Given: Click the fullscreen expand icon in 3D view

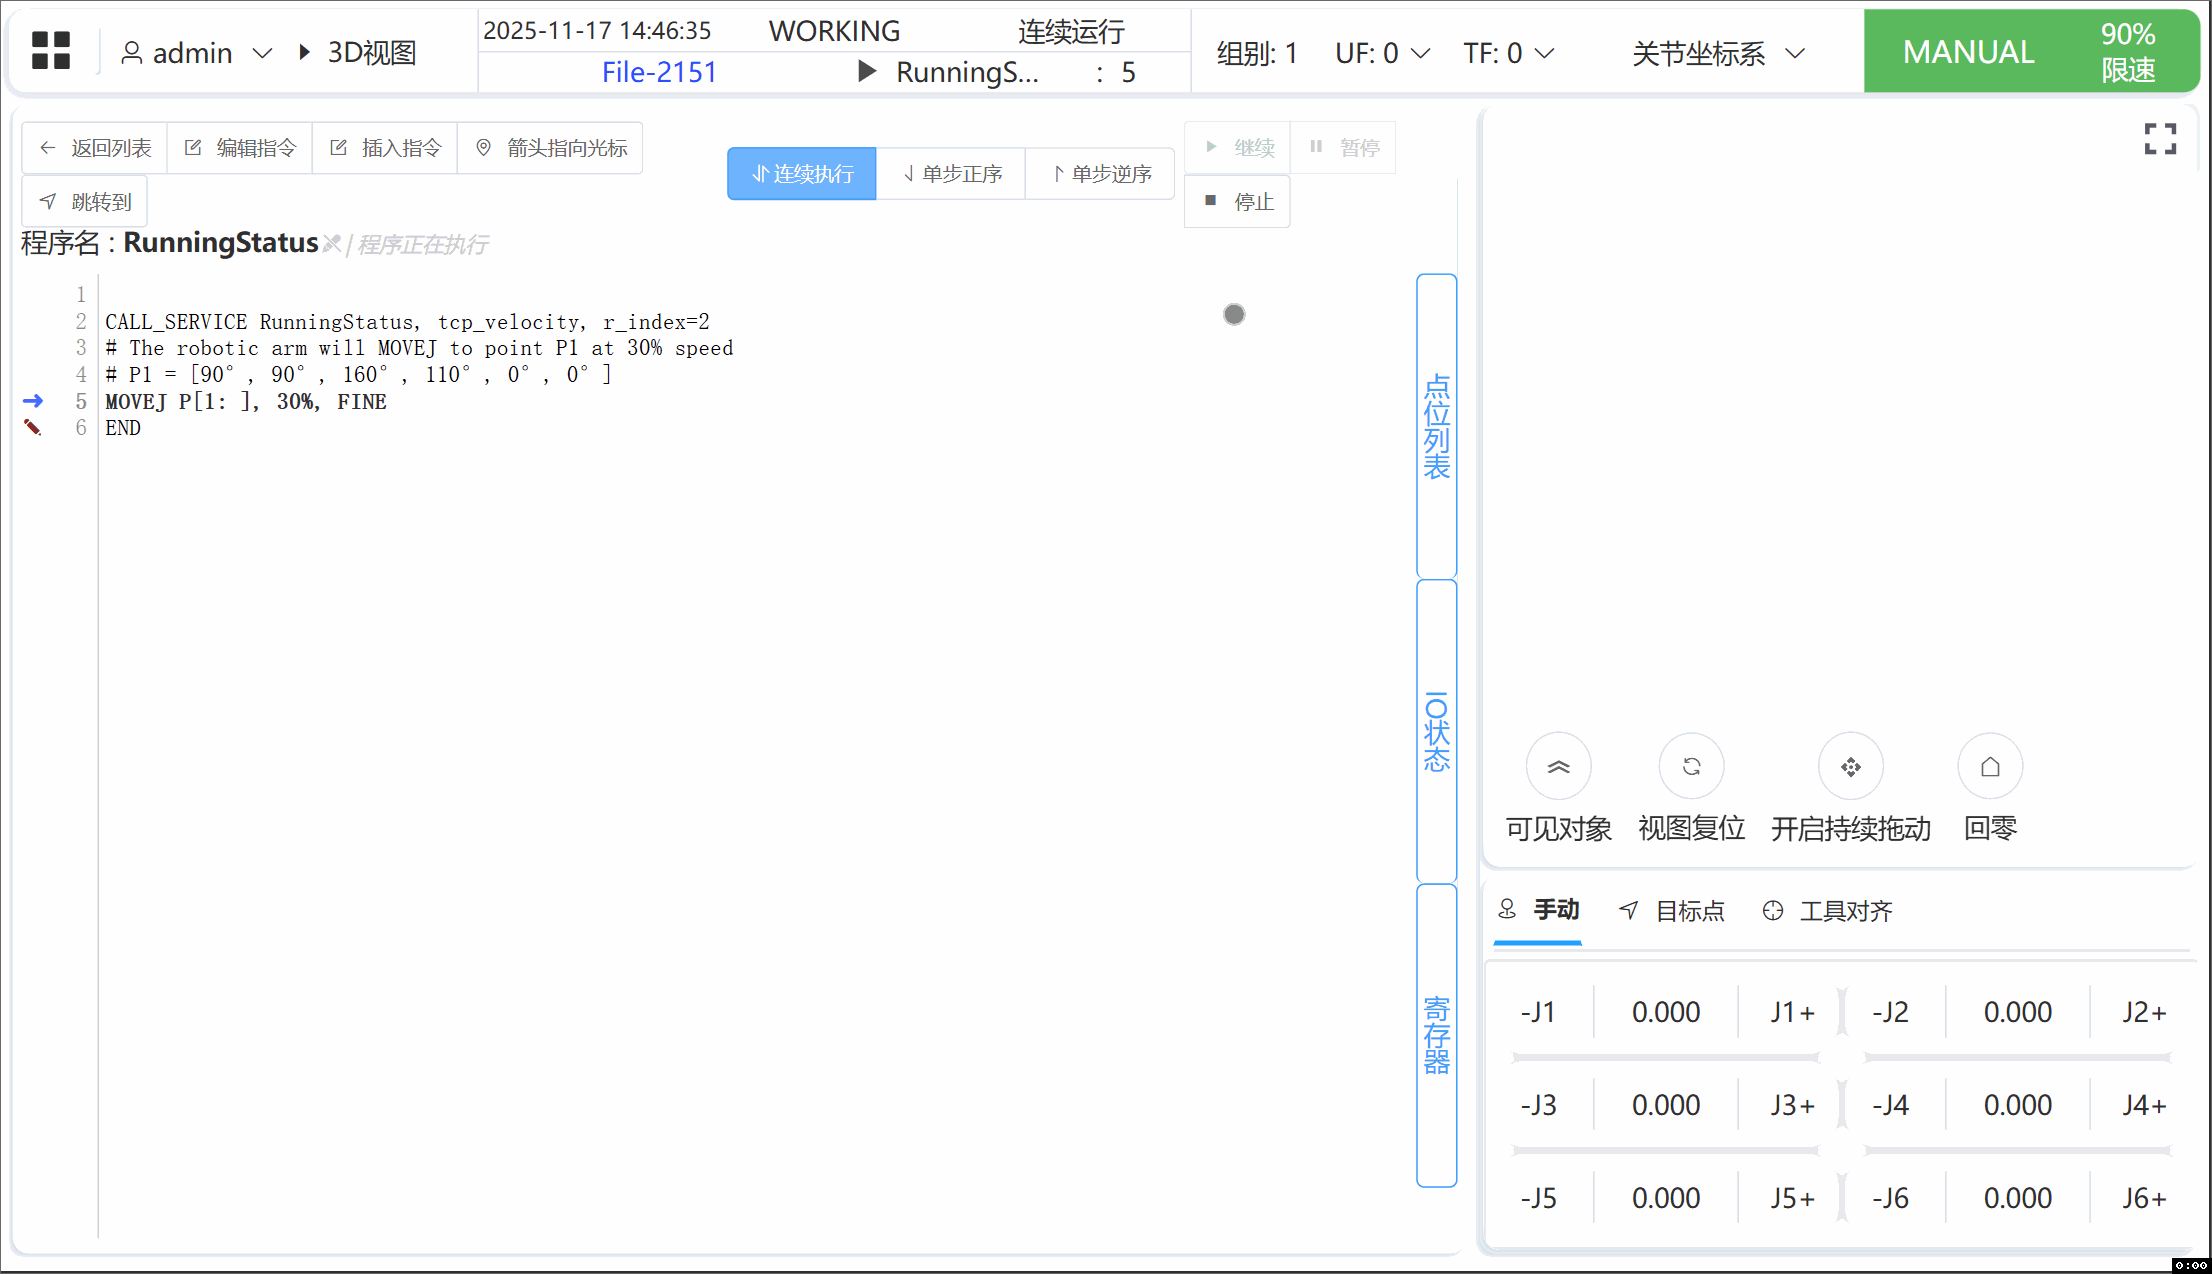Looking at the screenshot, I should click(2160, 139).
